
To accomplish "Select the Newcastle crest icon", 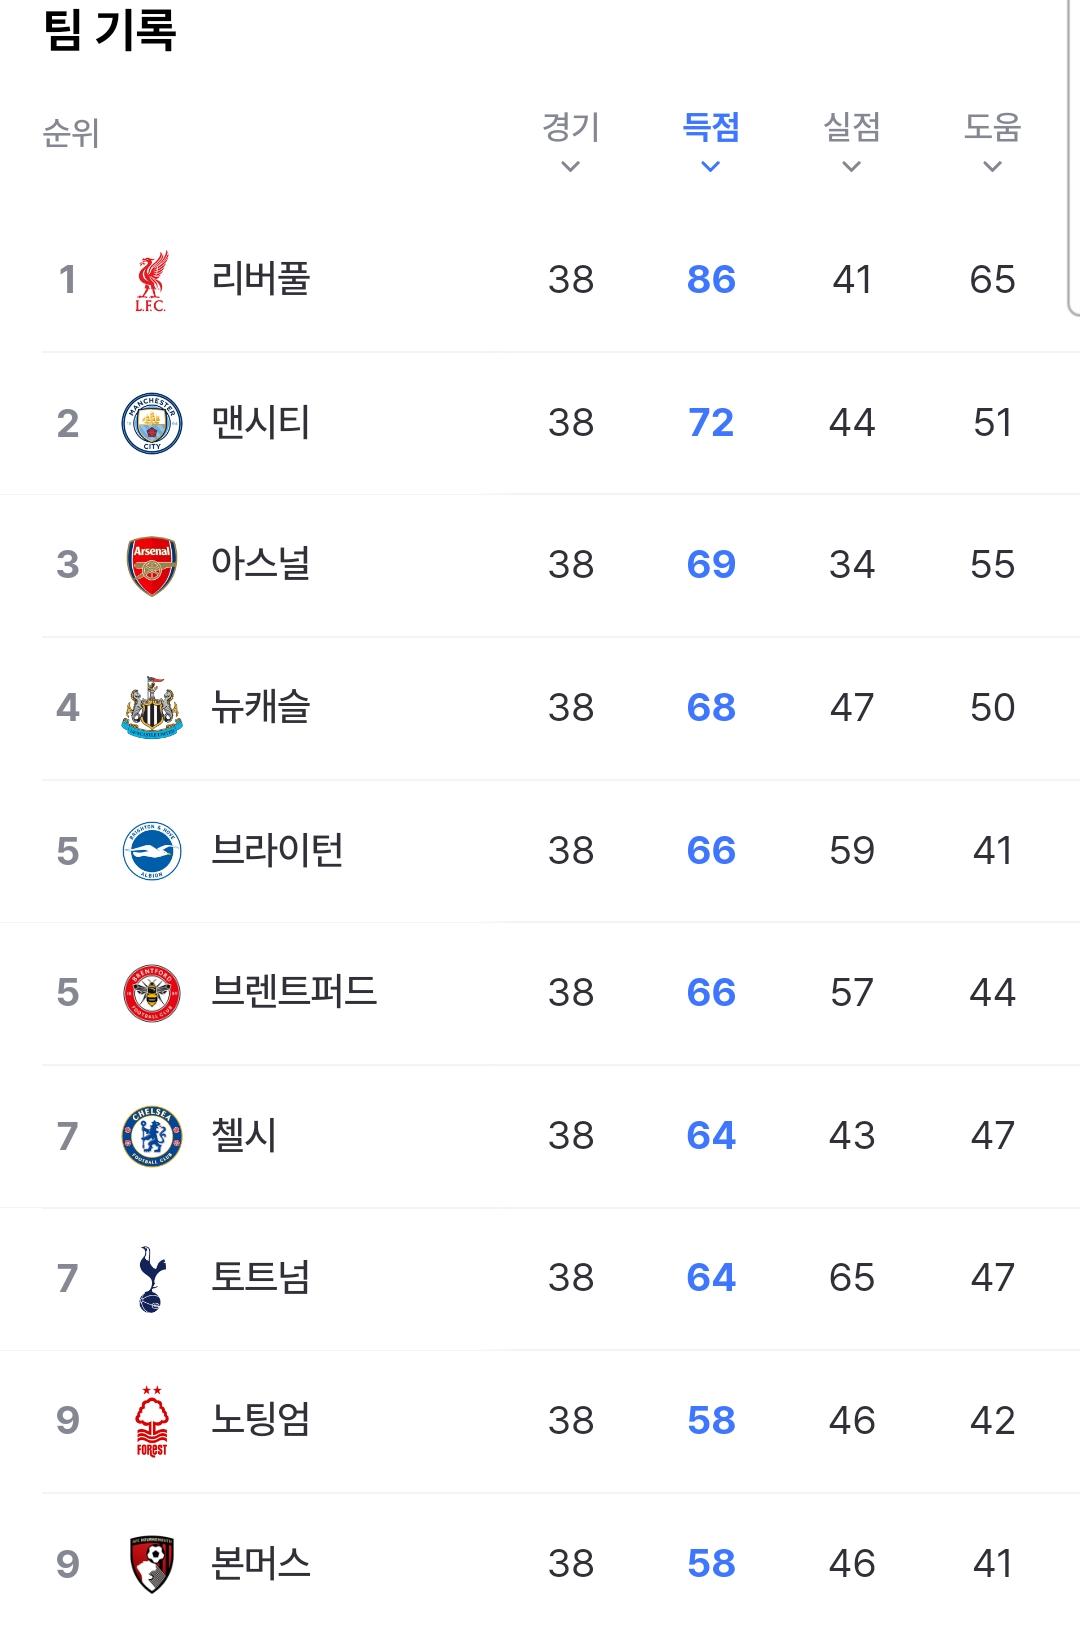I will pyautogui.click(x=152, y=708).
